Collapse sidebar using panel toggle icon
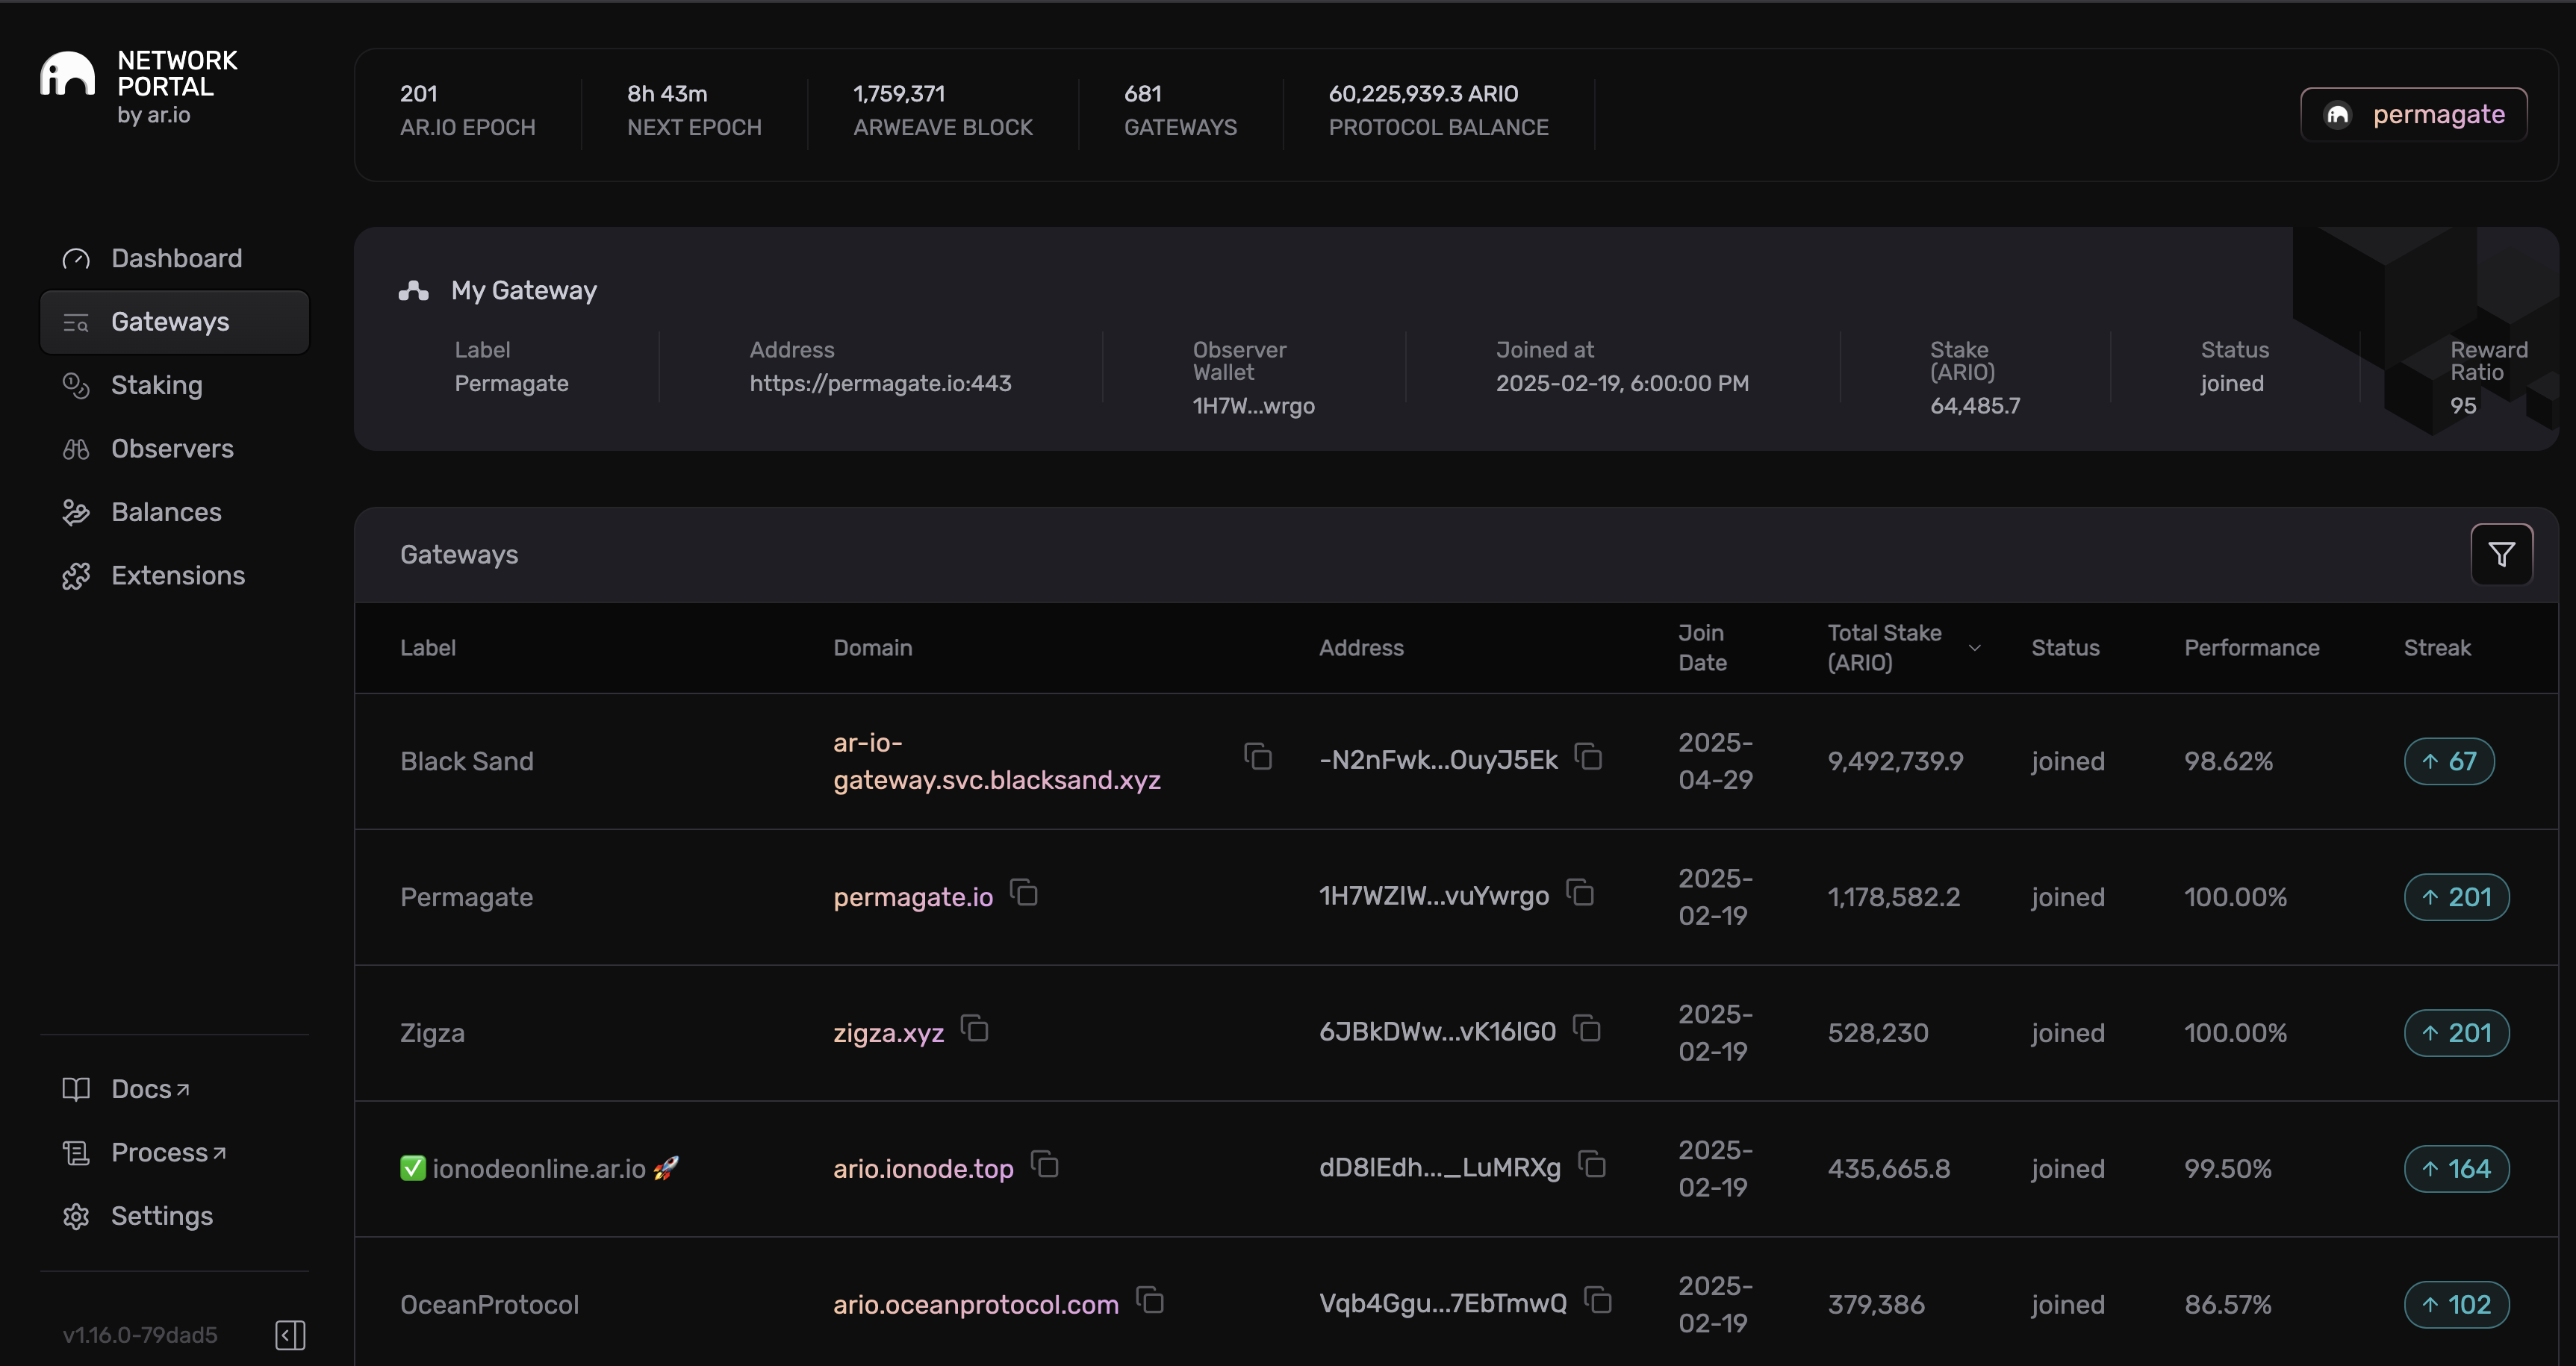Image resolution: width=2576 pixels, height=1366 pixels. (290, 1334)
